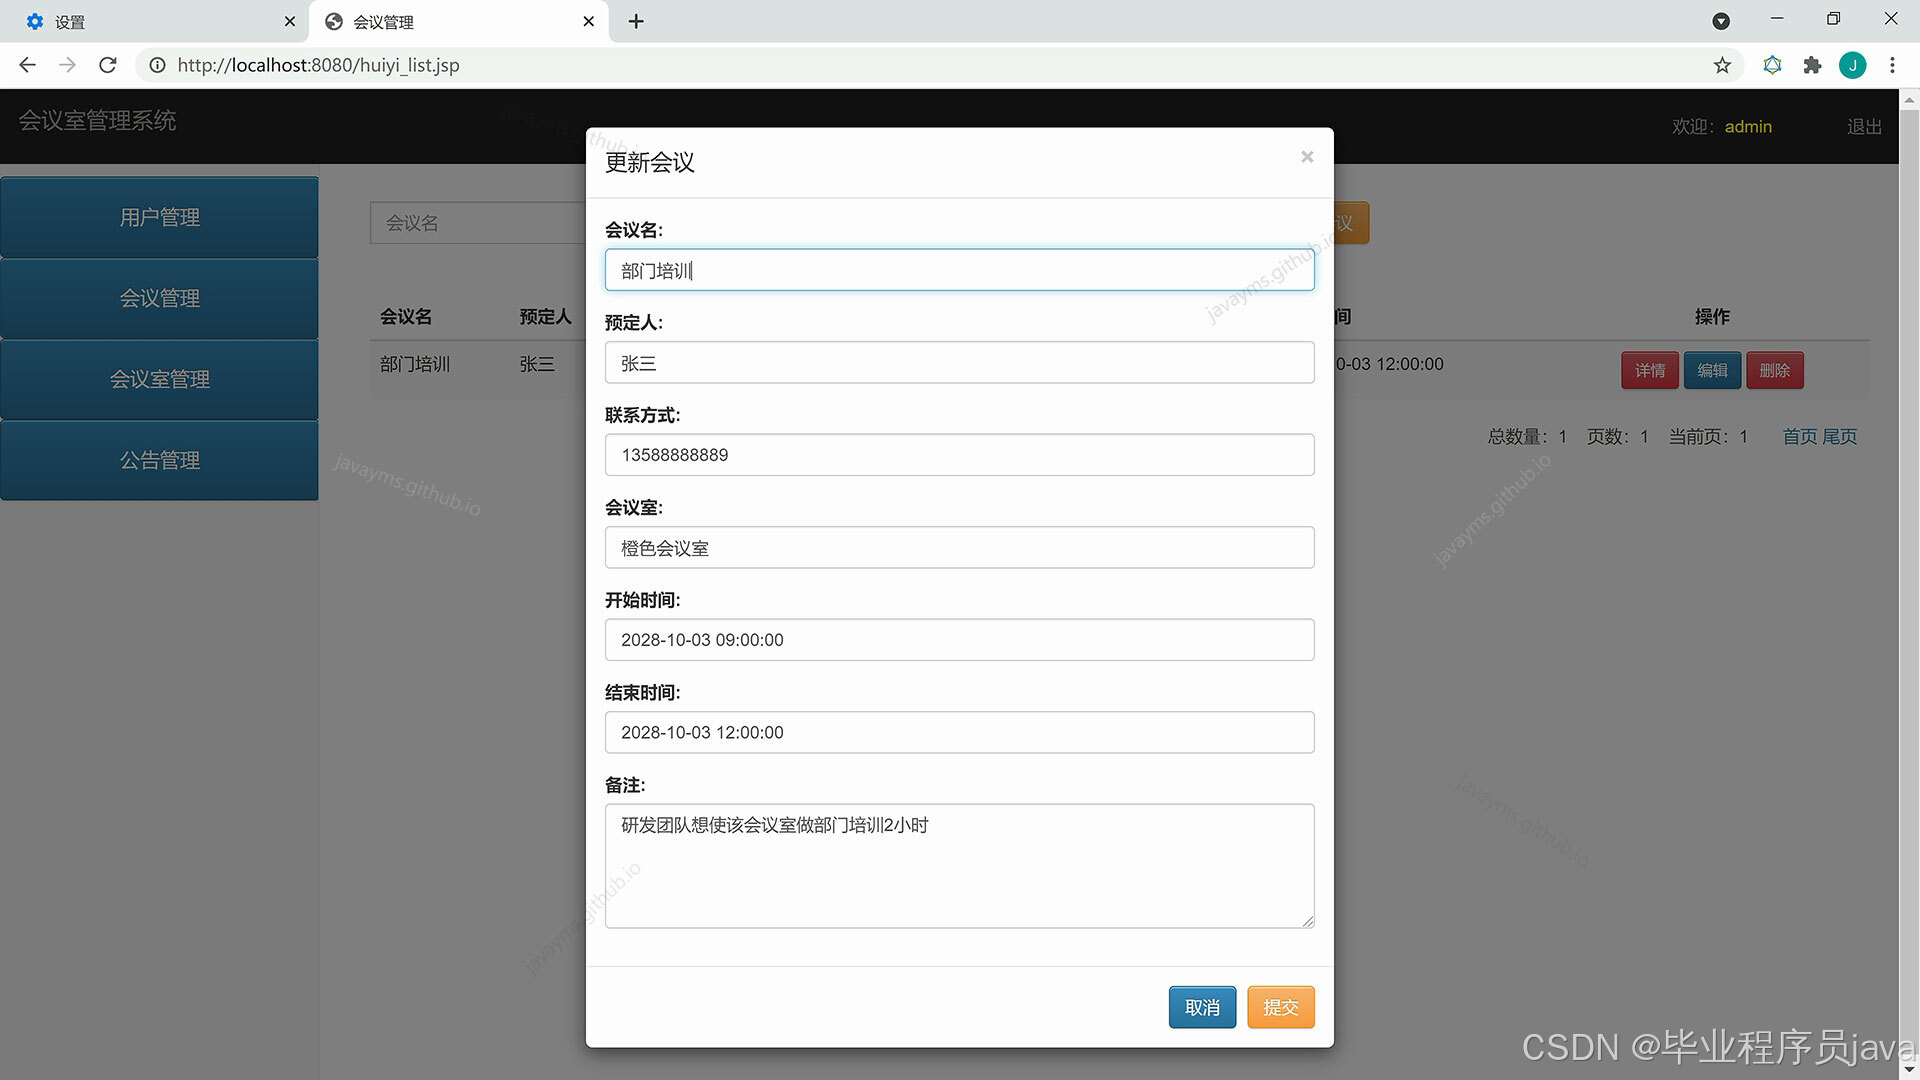The image size is (1920, 1080).
Task: Open 公告管理 in sidebar
Action: pyautogui.click(x=160, y=460)
